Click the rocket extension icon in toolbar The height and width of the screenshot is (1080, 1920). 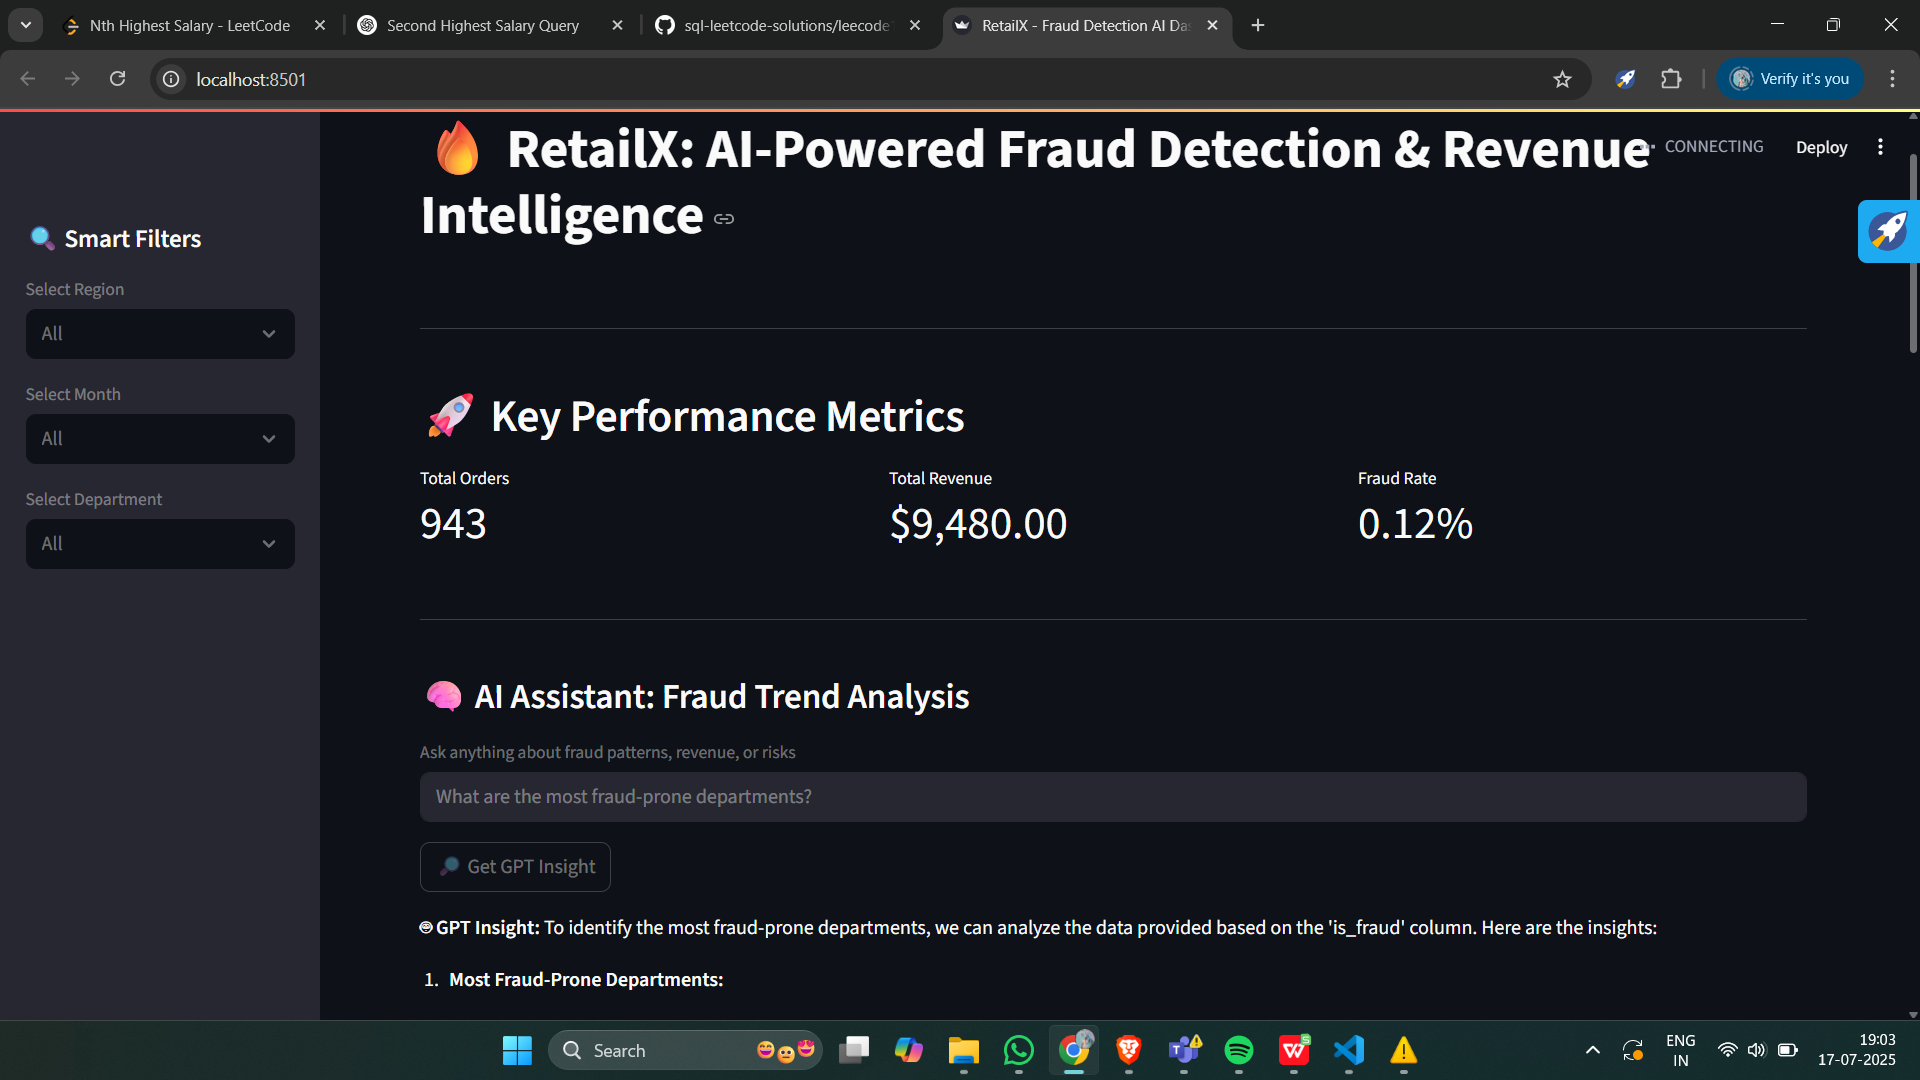coord(1625,79)
